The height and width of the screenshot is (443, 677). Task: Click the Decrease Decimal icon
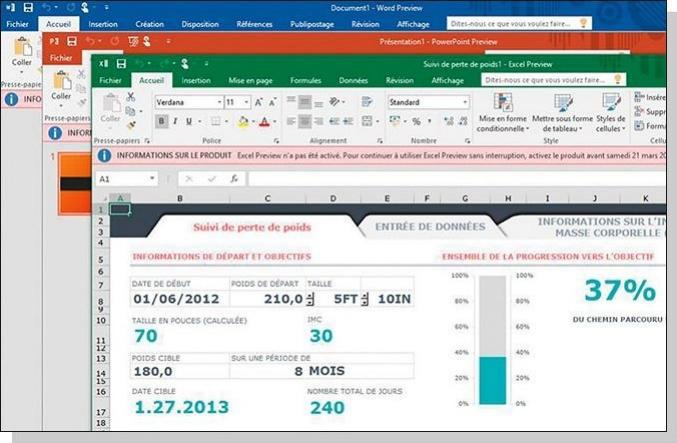click(x=463, y=121)
